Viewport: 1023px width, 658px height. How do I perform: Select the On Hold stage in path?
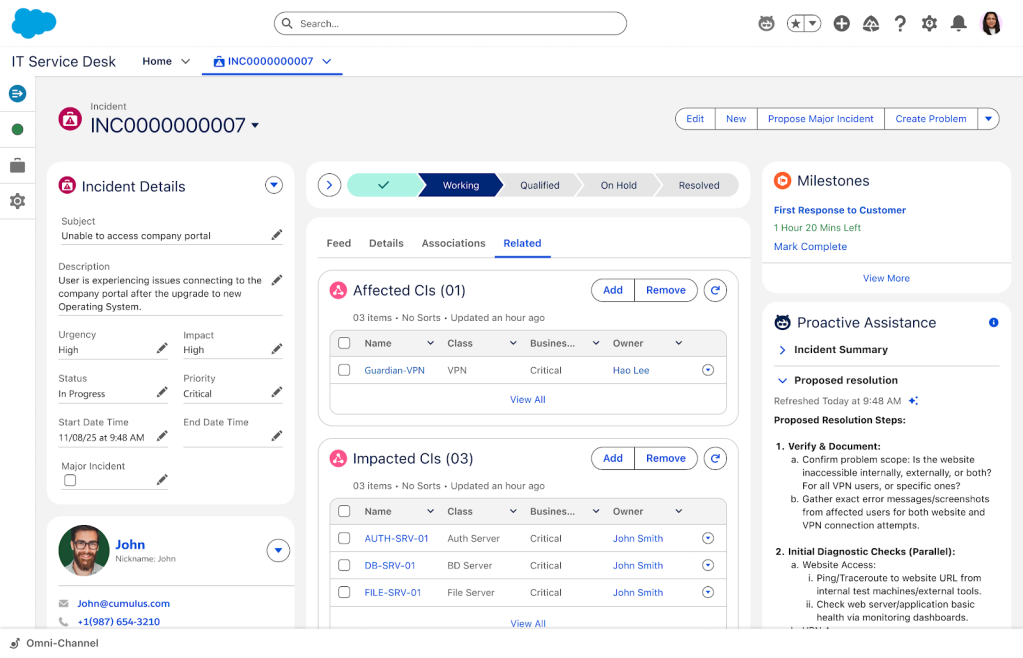618,185
